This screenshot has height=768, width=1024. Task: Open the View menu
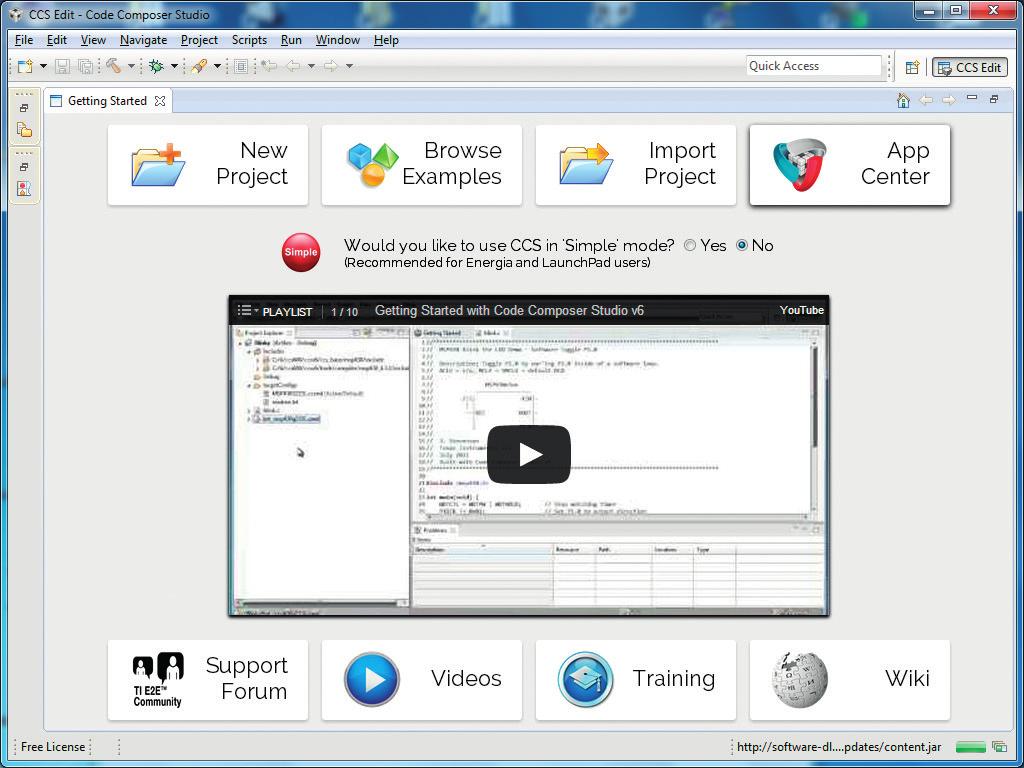point(93,40)
